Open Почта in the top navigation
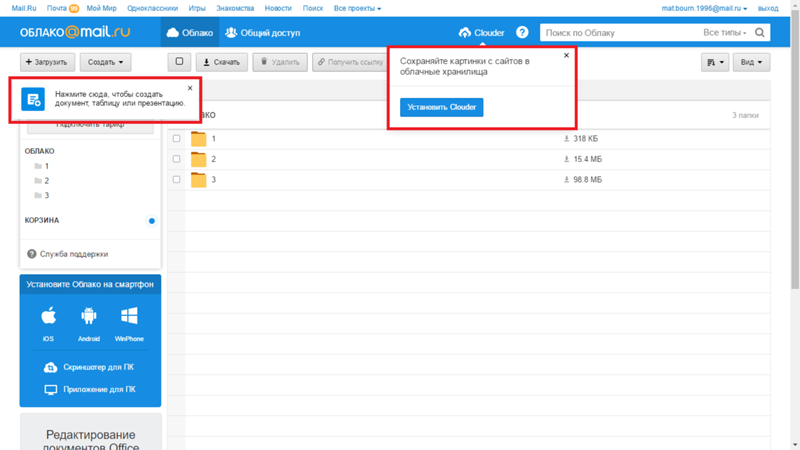This screenshot has width=800, height=450. point(57,8)
